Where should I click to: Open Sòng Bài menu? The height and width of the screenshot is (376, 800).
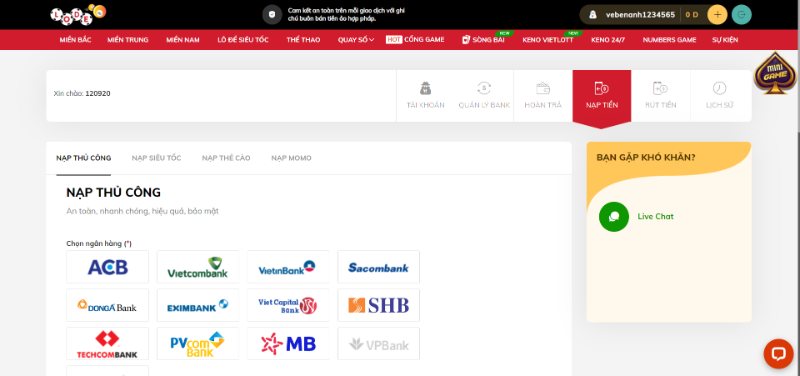pyautogui.click(x=483, y=40)
